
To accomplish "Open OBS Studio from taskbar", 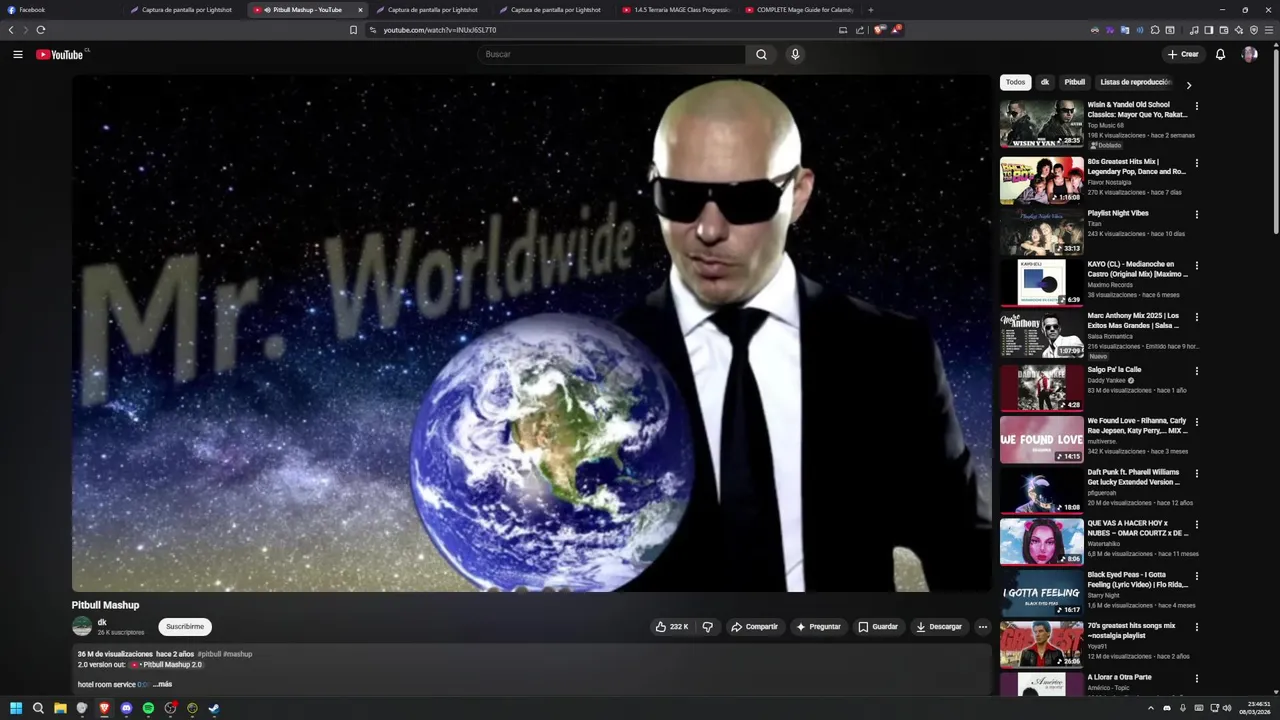I will 170,708.
